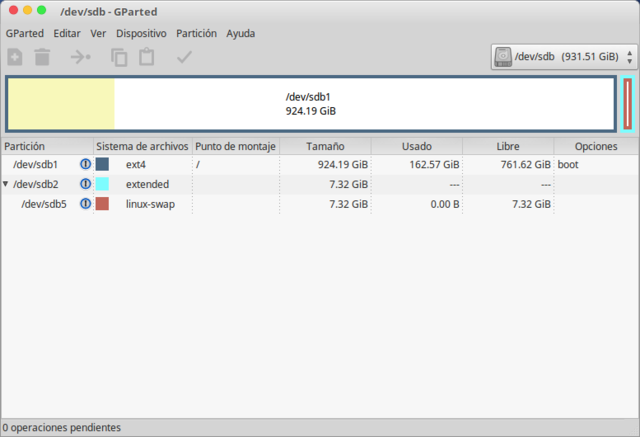Click the info icon beside /dev/sdb1

click(85, 164)
